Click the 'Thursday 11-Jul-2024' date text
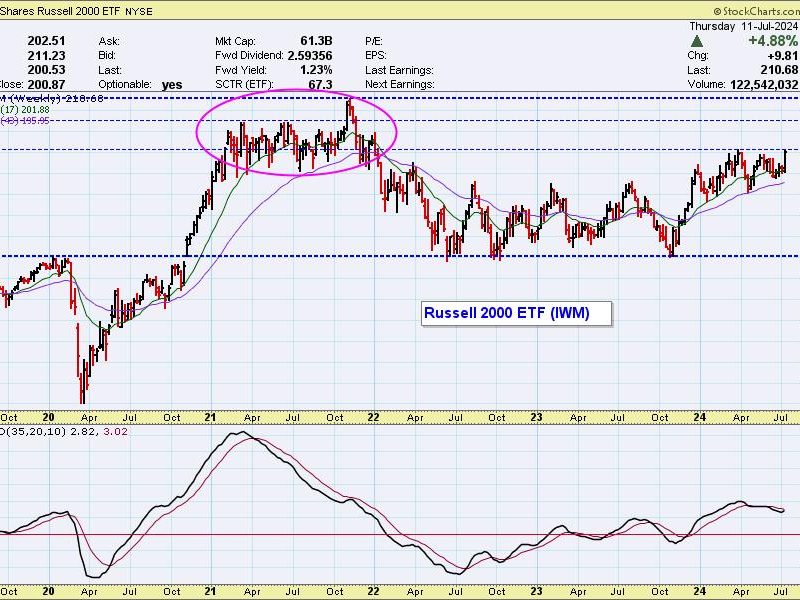Viewport: 800px width, 600px height. 743,26
